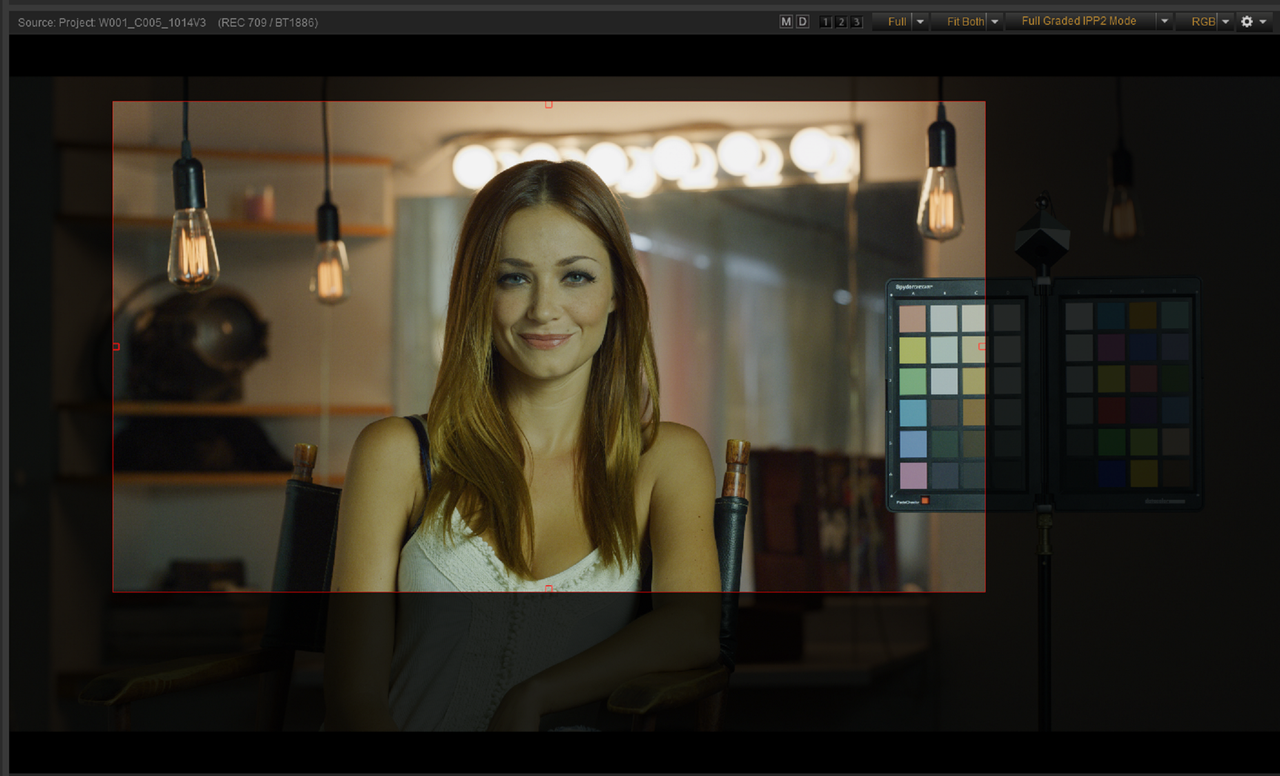Select viewer preset 3
Screen dimensions: 1280x776
tap(856, 22)
